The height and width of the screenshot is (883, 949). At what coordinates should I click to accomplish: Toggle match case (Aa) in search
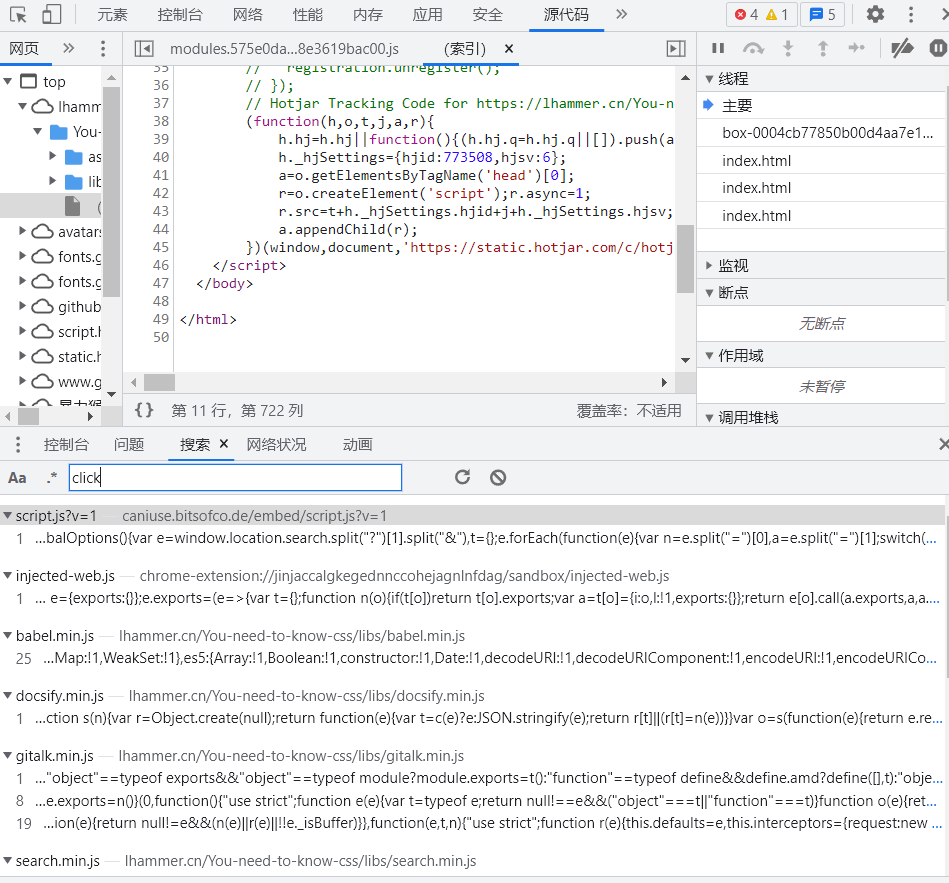point(17,478)
